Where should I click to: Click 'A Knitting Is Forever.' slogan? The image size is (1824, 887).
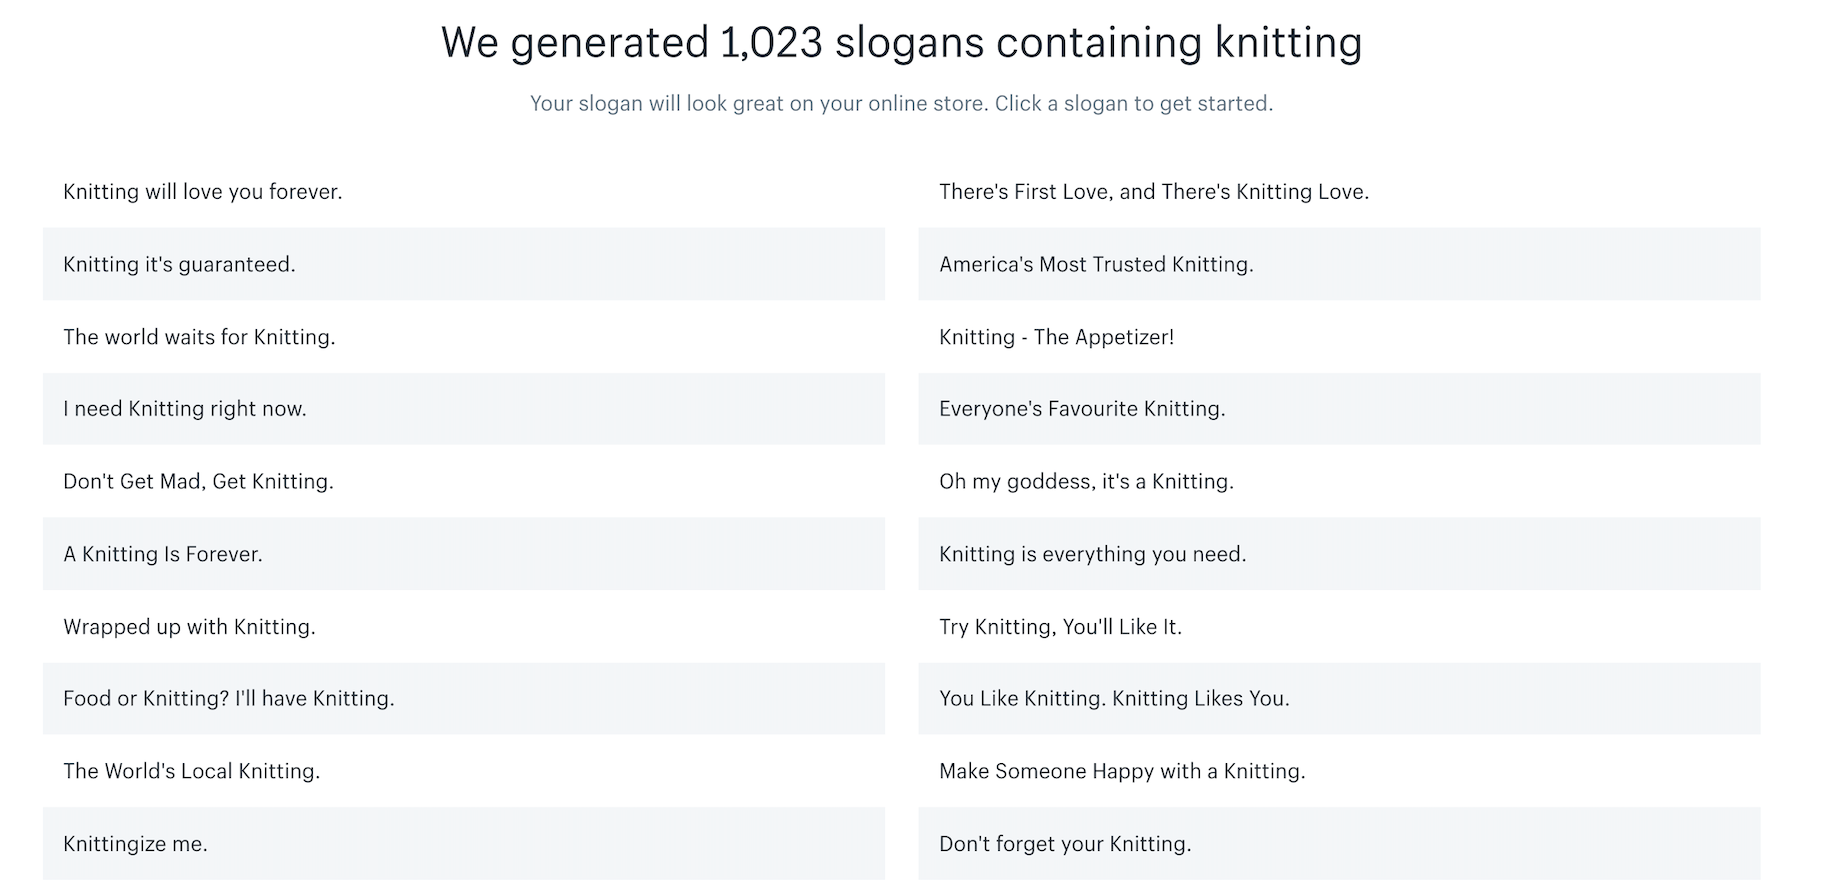(163, 554)
